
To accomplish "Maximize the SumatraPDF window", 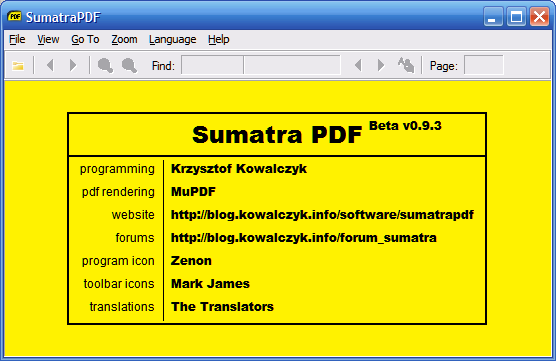I will tap(516, 17).
